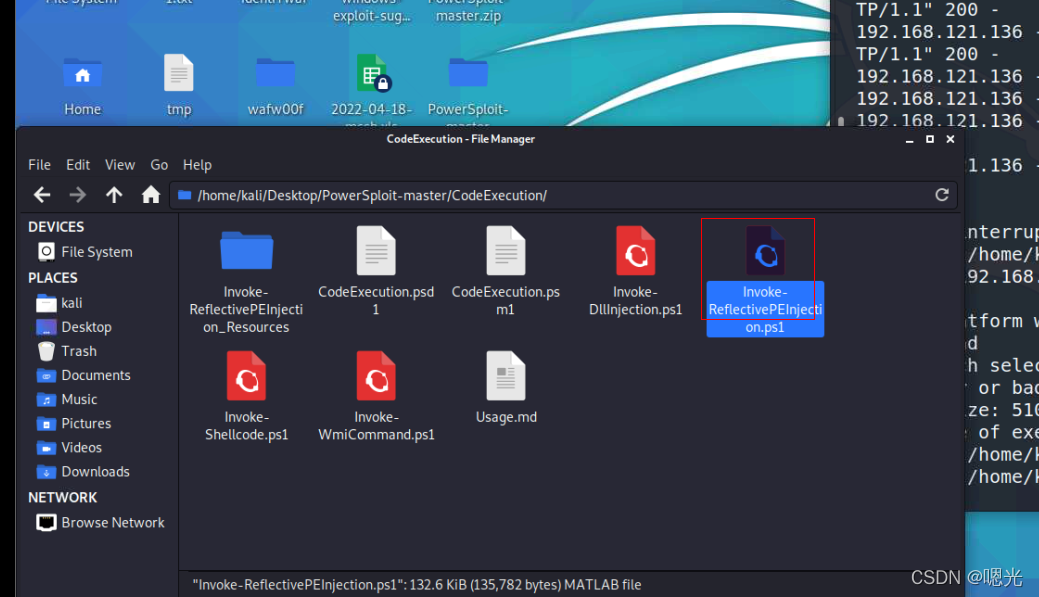The height and width of the screenshot is (597, 1039).
Task: Open the Help menu
Action: (197, 164)
